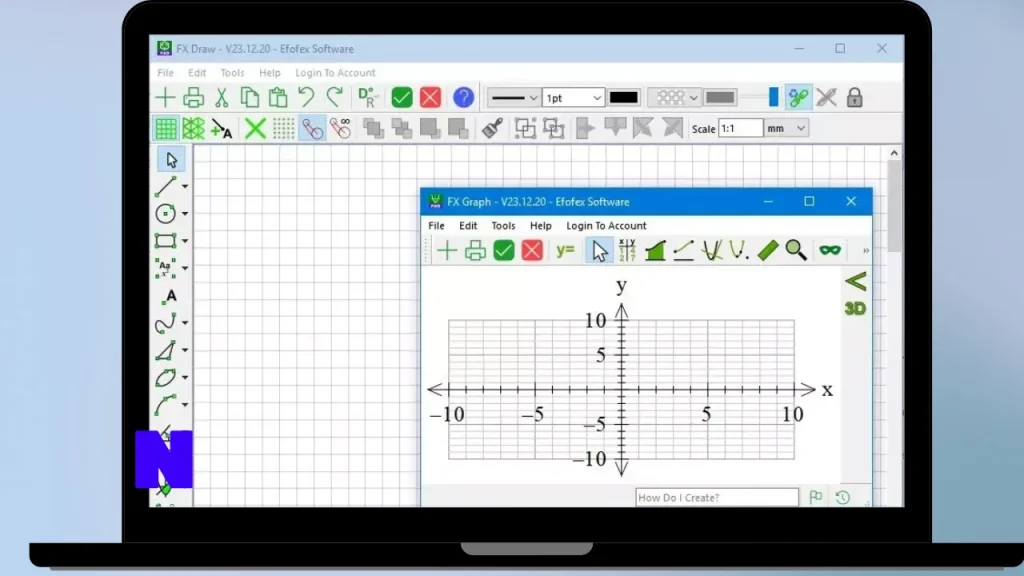Open the File menu in FX Graph
The width and height of the screenshot is (1024, 576).
pos(436,225)
